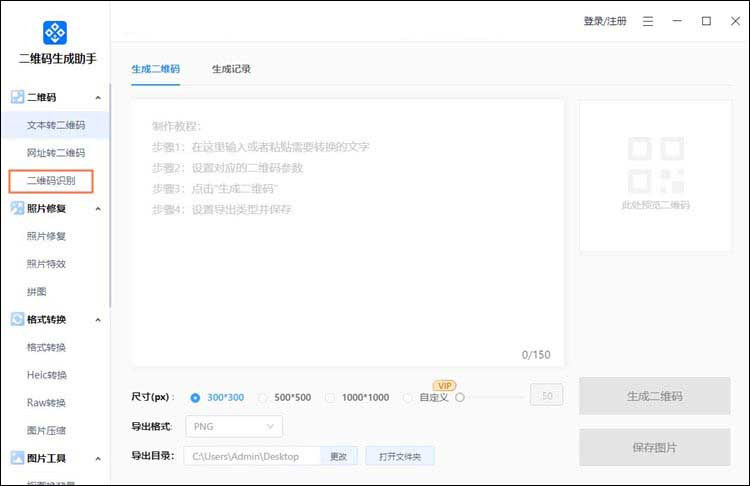Open the hamburger menu icon in title bar
This screenshot has height=486, width=750.
tap(648, 21)
